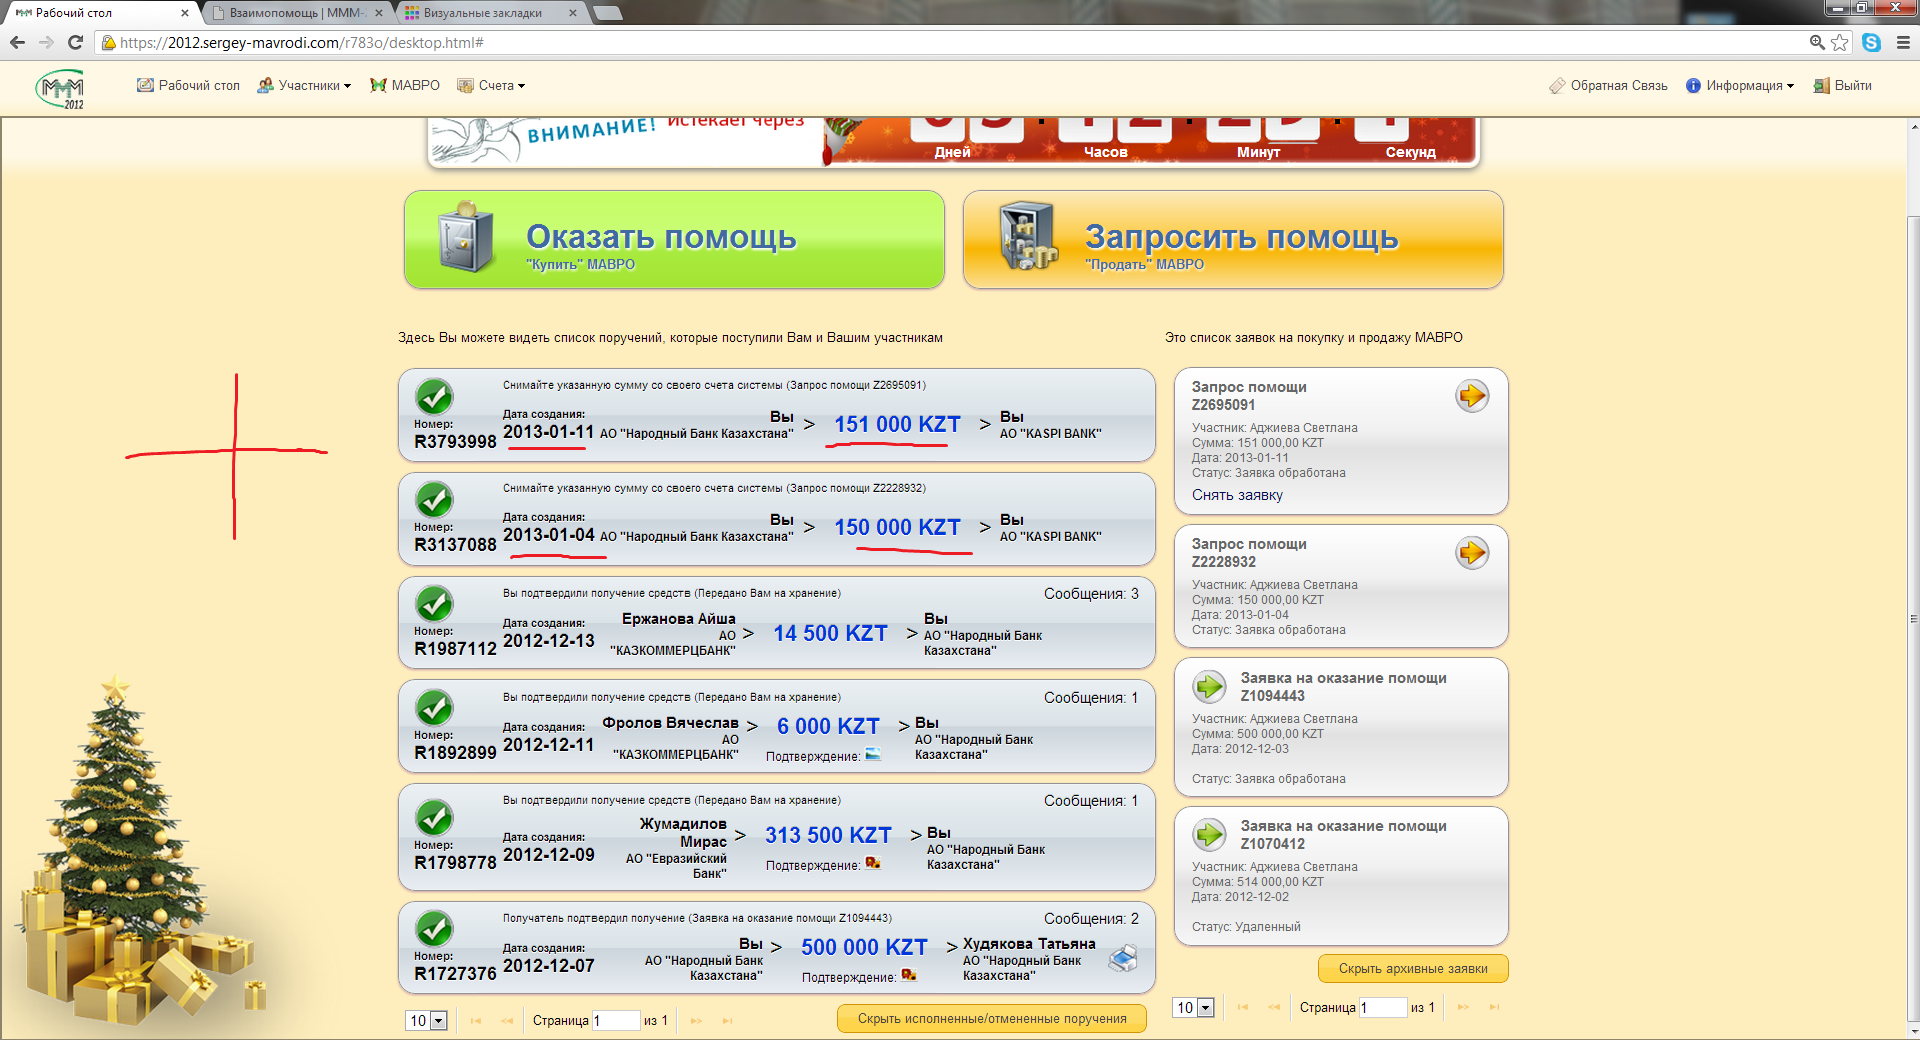The image size is (1920, 1040).
Task: Click the browser address bar URL
Action: 302,43
